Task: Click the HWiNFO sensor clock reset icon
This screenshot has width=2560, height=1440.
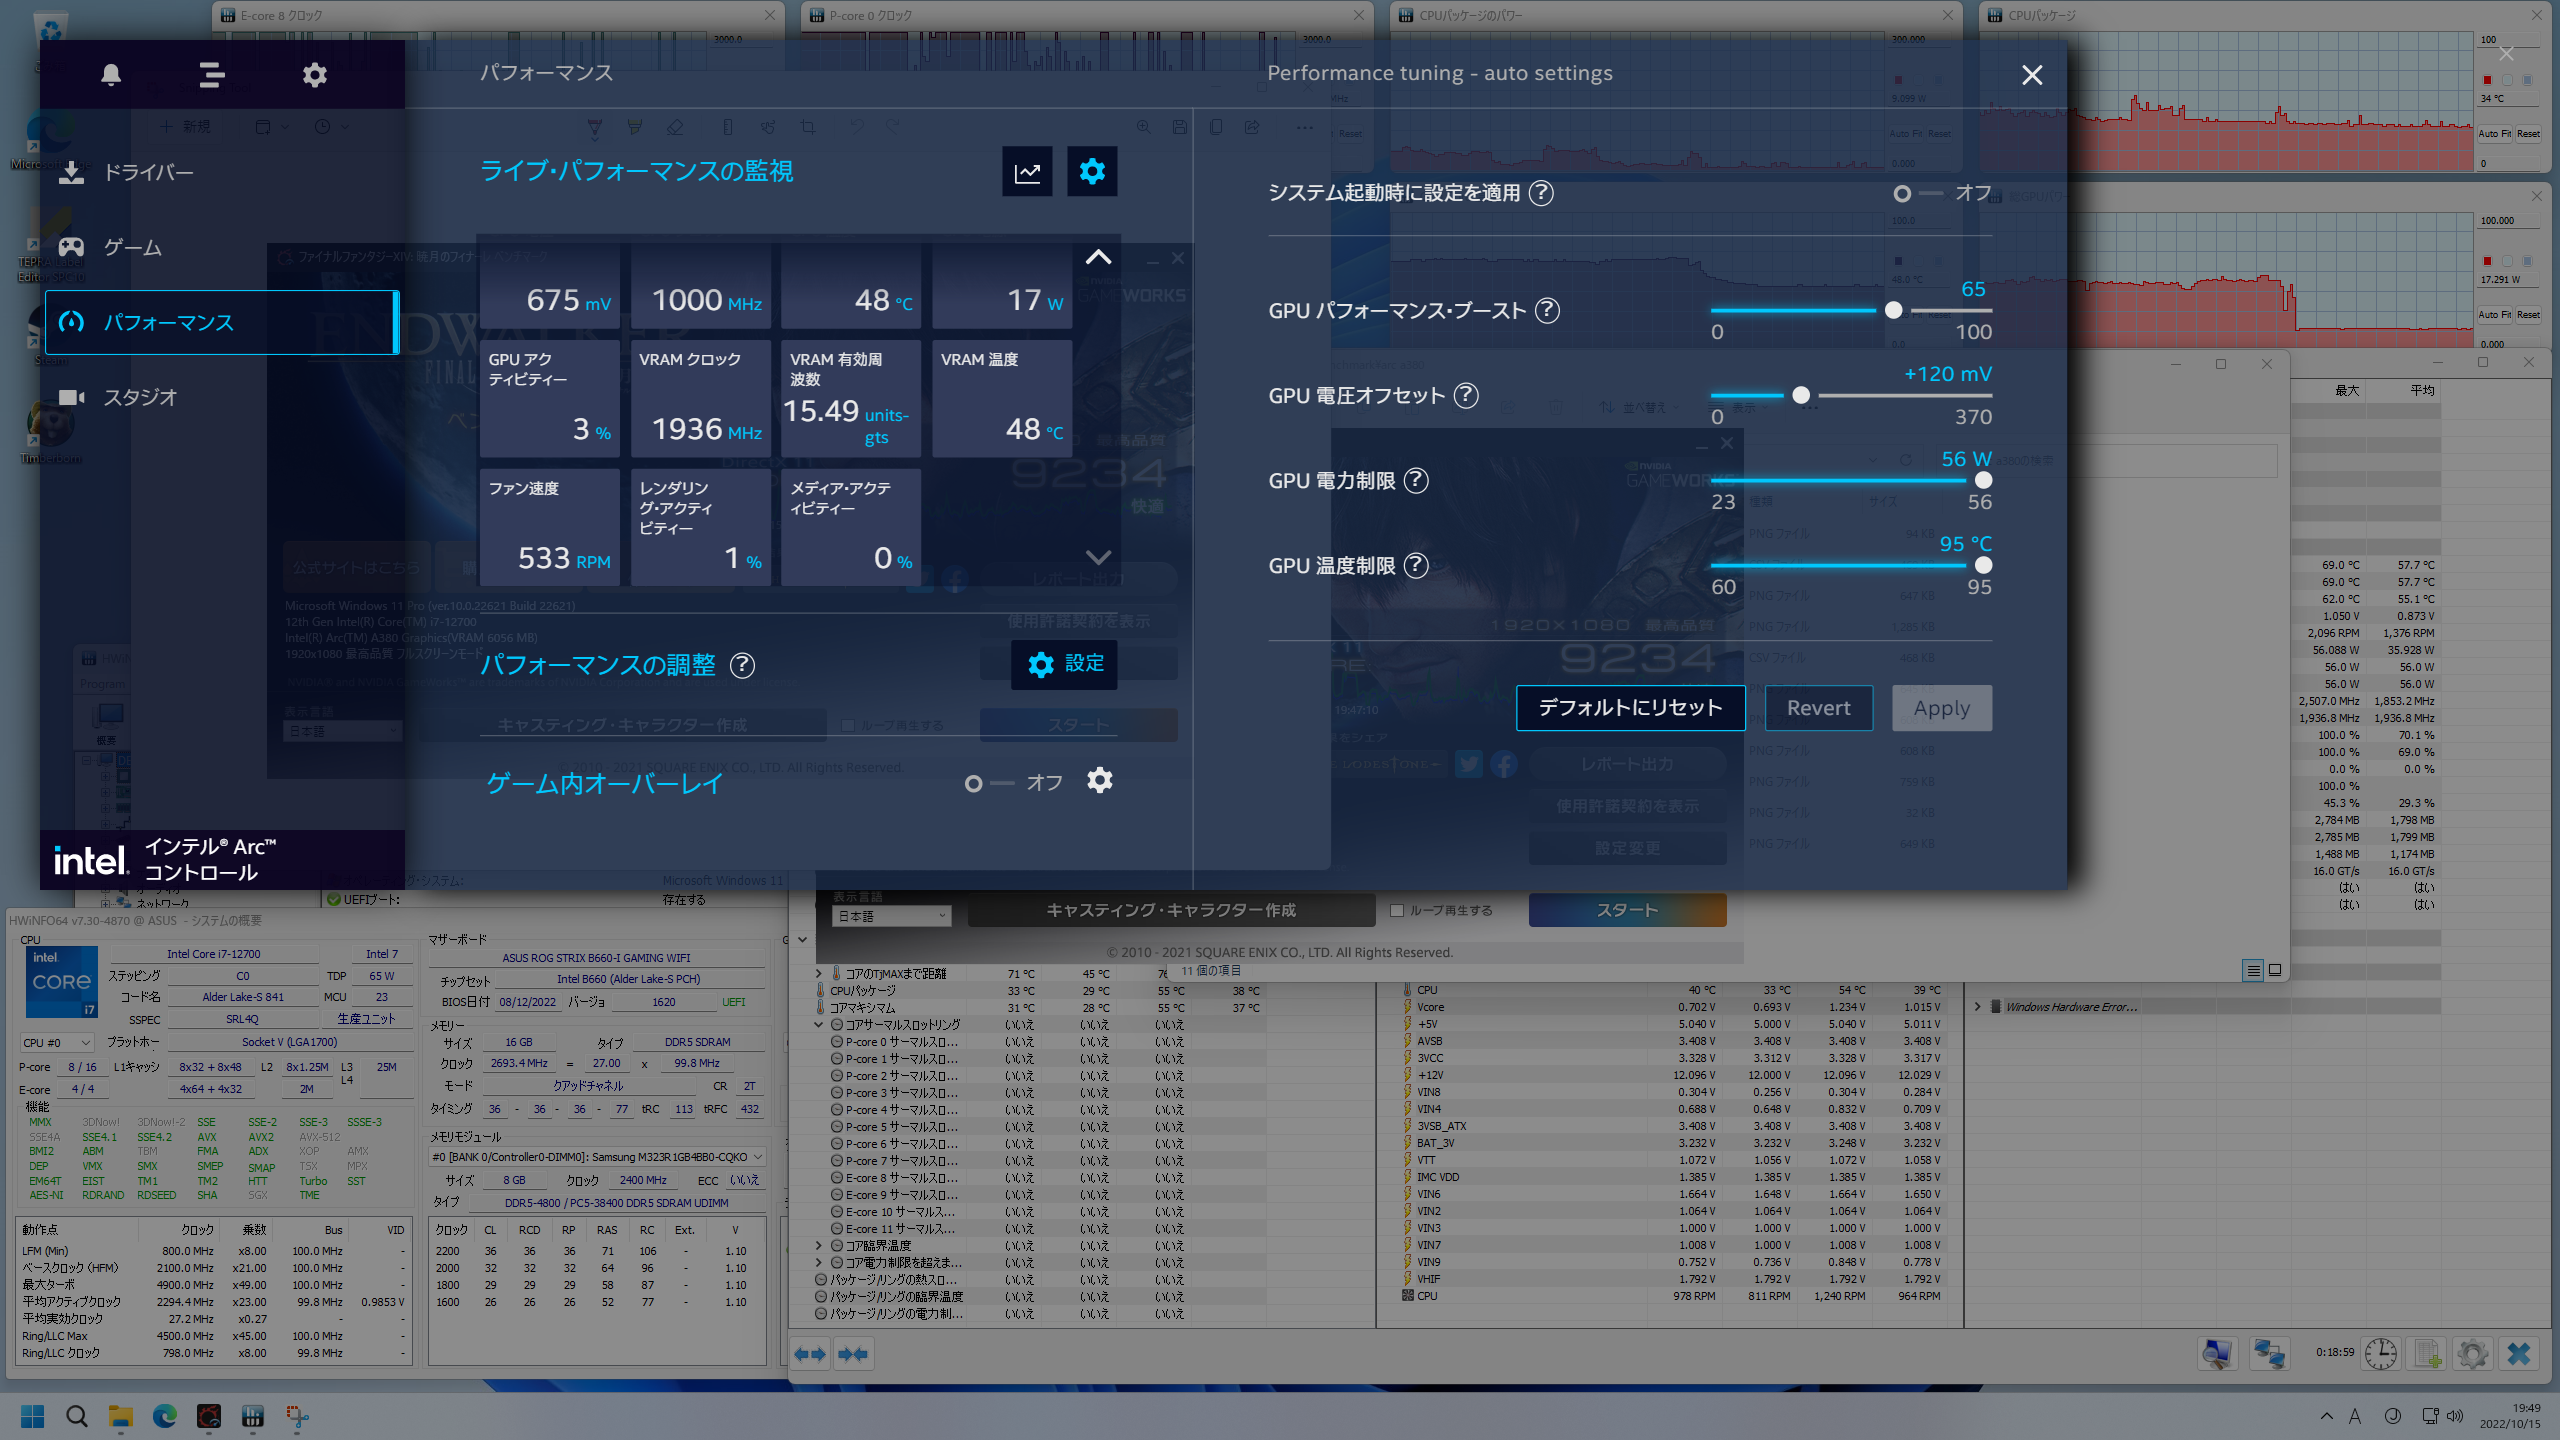Action: coord(2380,1354)
